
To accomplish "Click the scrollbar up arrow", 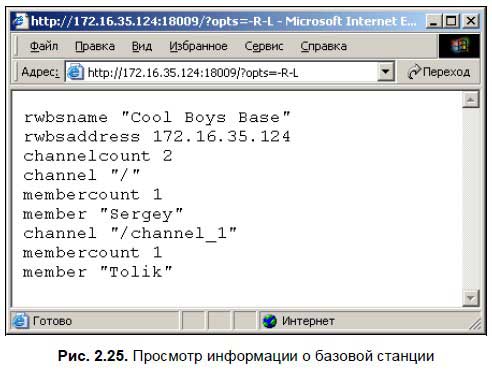I will (x=471, y=100).
